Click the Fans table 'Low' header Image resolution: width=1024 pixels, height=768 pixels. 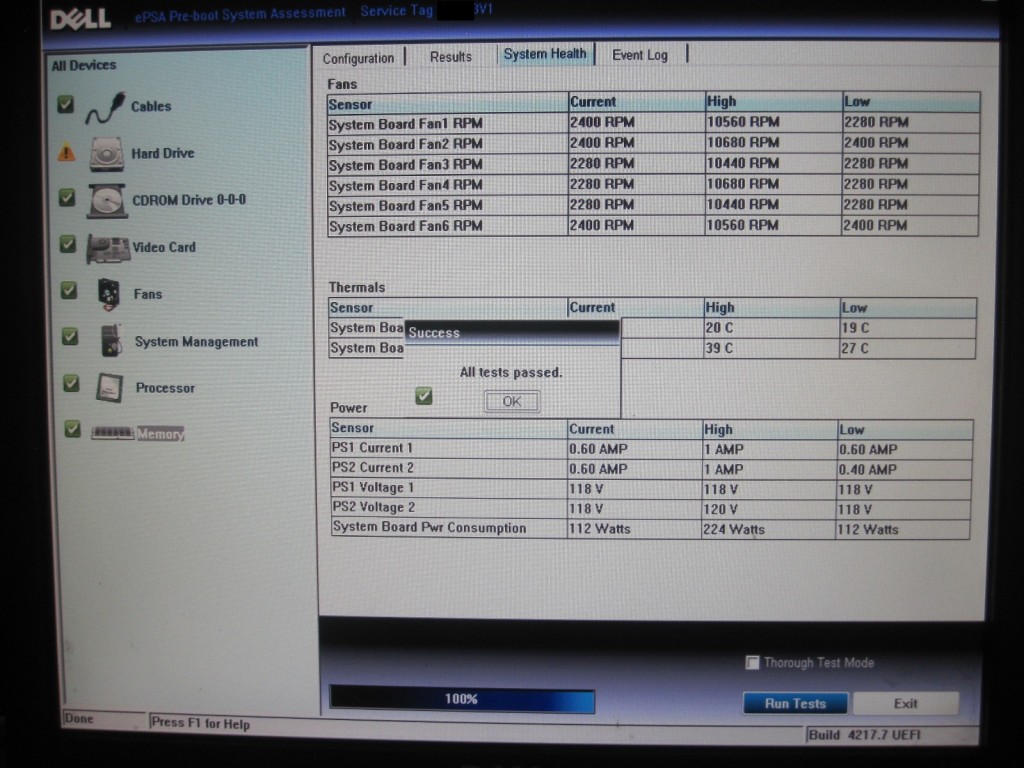coord(857,102)
